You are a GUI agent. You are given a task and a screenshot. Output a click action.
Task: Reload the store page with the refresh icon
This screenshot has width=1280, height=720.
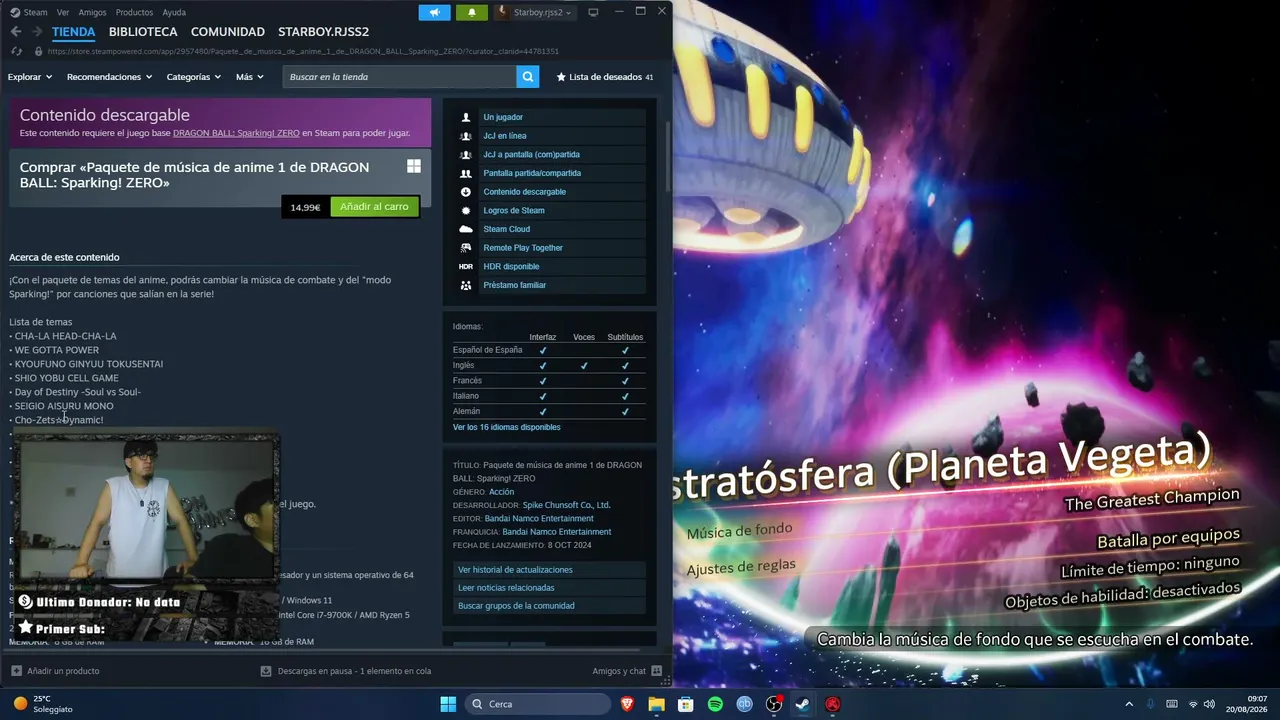(x=16, y=51)
